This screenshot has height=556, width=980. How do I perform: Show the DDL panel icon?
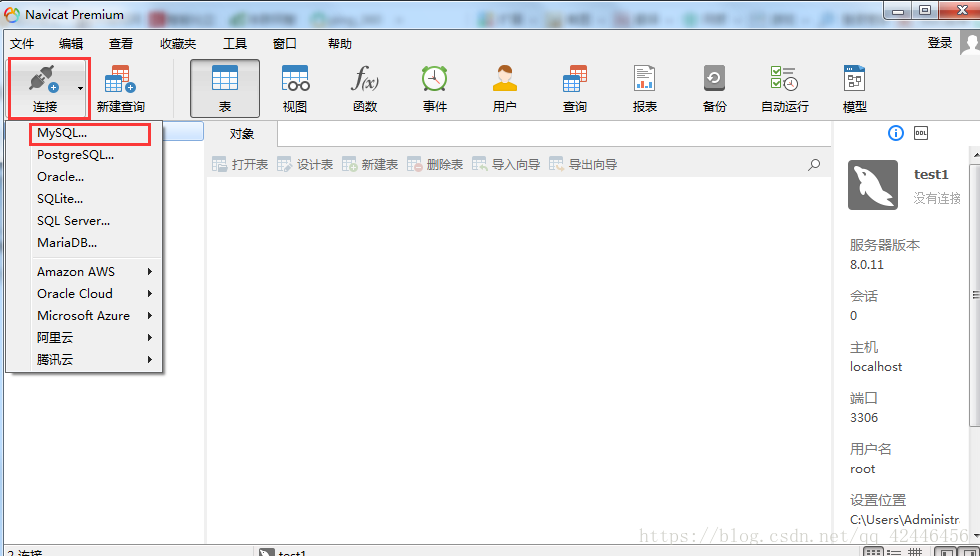tap(921, 133)
